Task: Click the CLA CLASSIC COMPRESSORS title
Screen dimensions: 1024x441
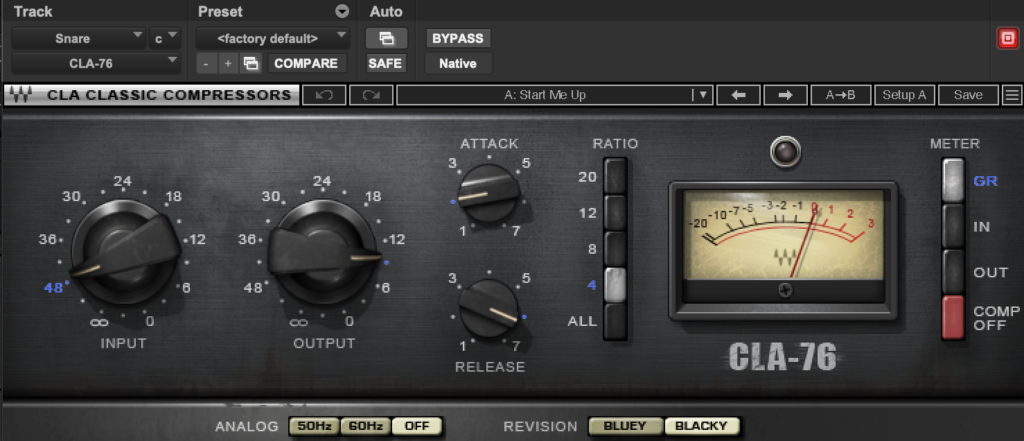Action: click(x=169, y=95)
